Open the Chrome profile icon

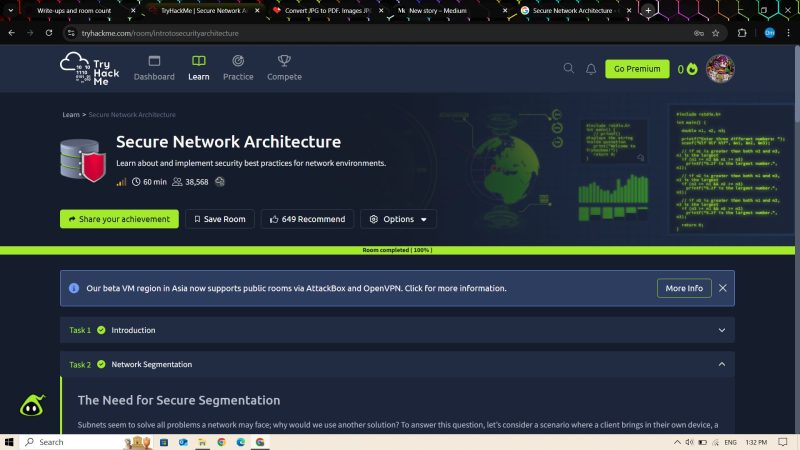point(769,33)
